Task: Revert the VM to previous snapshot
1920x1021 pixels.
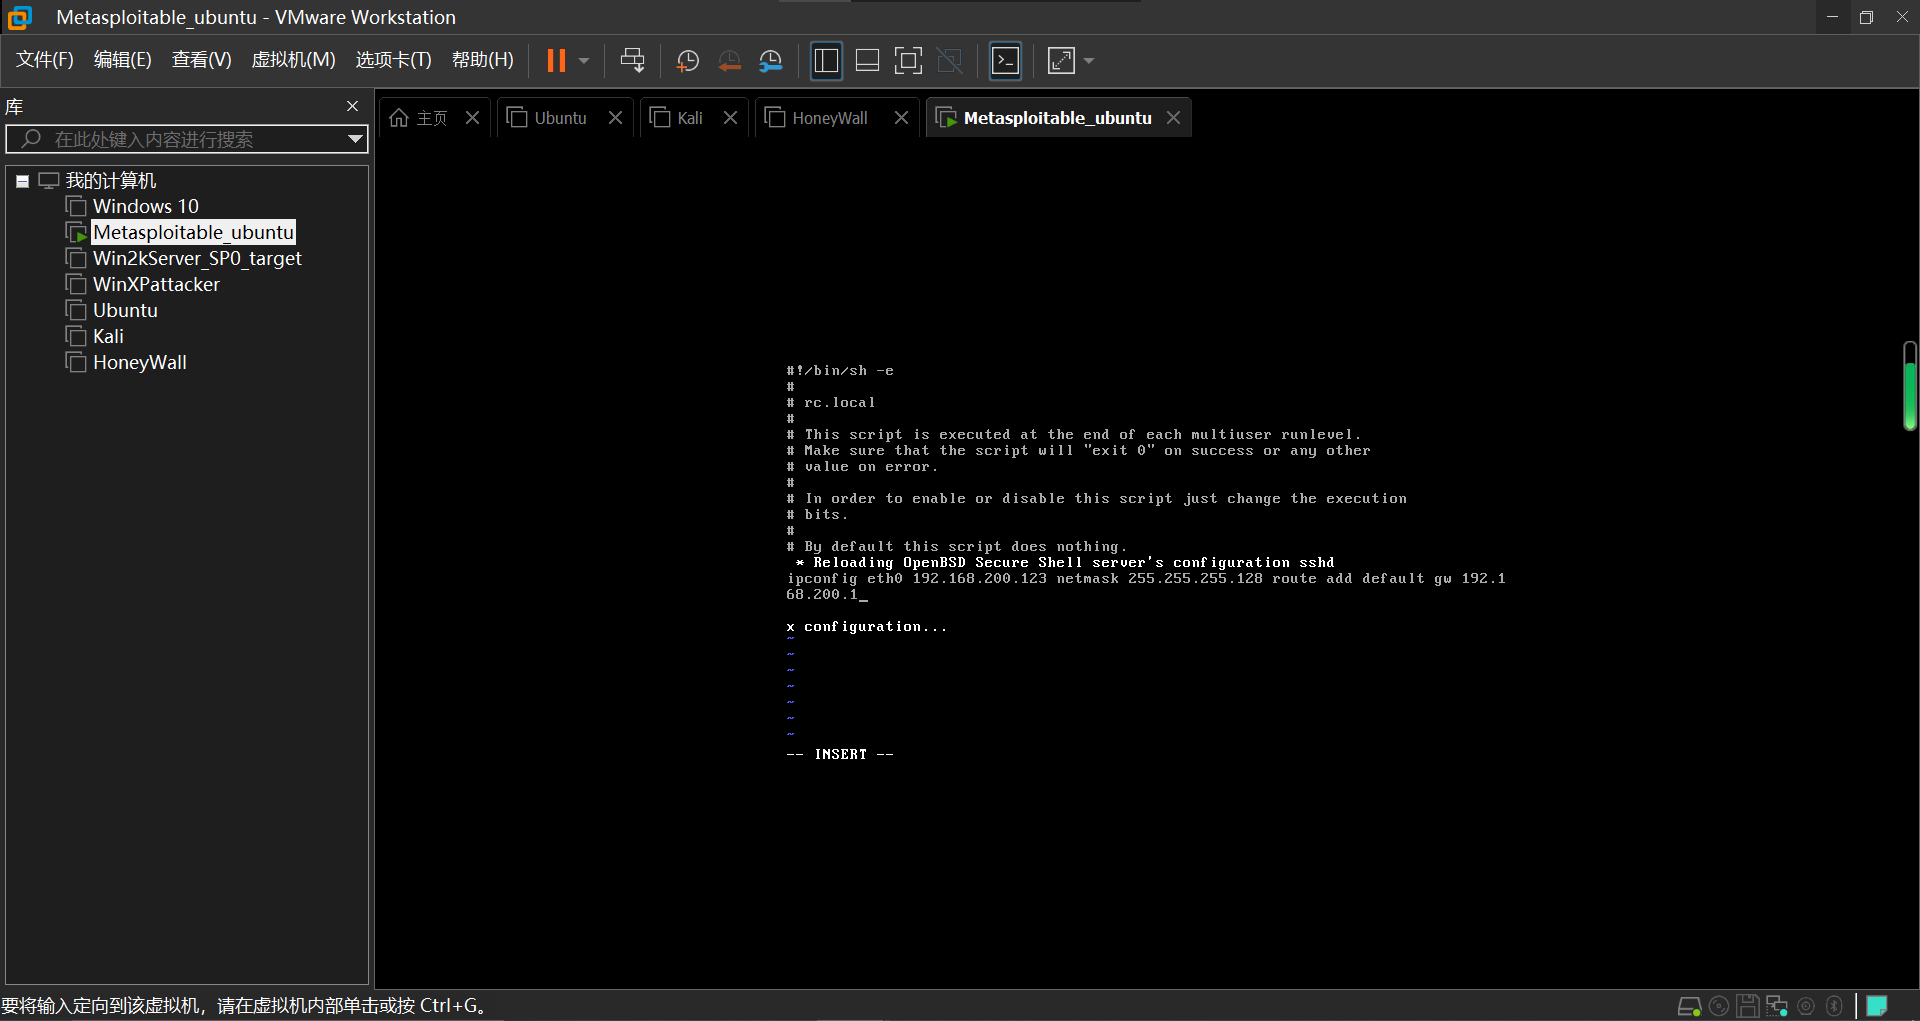Action: (x=730, y=61)
